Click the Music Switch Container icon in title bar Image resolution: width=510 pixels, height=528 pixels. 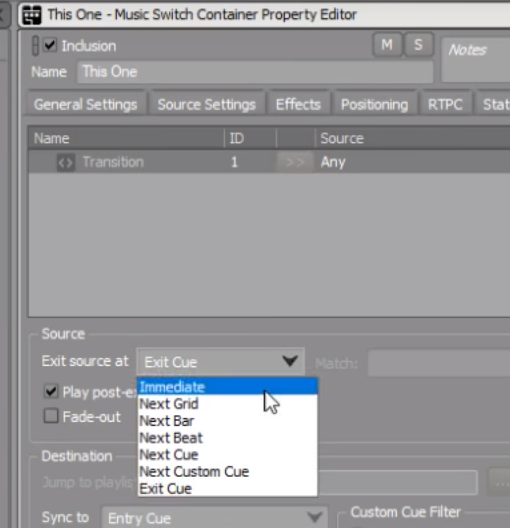32,15
